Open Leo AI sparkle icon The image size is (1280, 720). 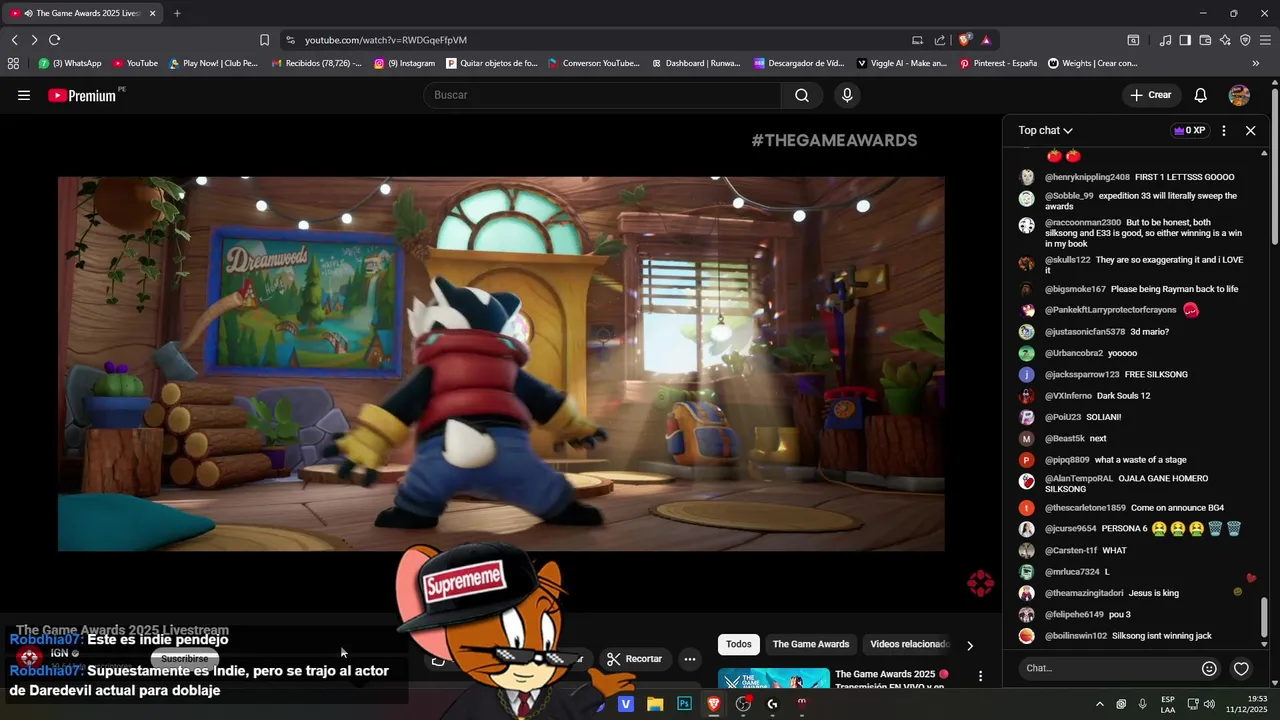coord(1225,40)
